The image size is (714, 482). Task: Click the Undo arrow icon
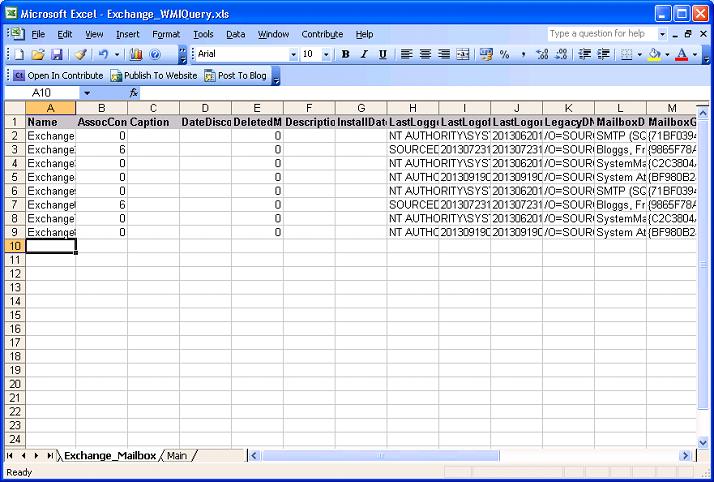(x=102, y=54)
